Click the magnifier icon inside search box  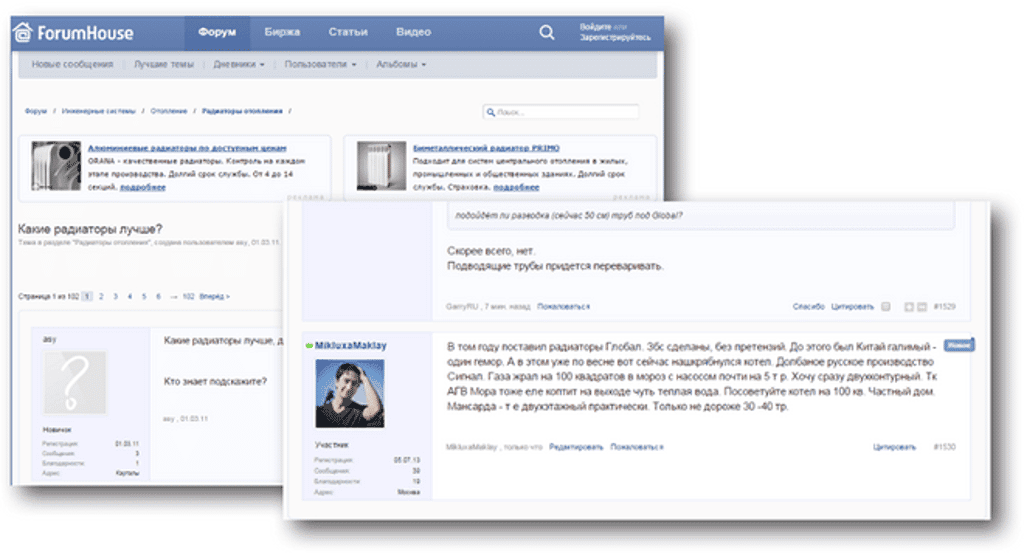tap(490, 112)
